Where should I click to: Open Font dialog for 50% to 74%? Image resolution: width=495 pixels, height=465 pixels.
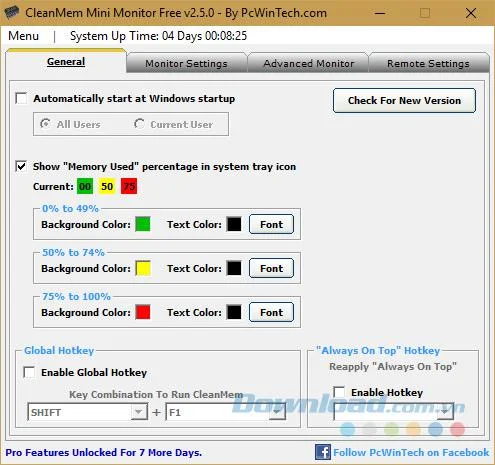[271, 268]
